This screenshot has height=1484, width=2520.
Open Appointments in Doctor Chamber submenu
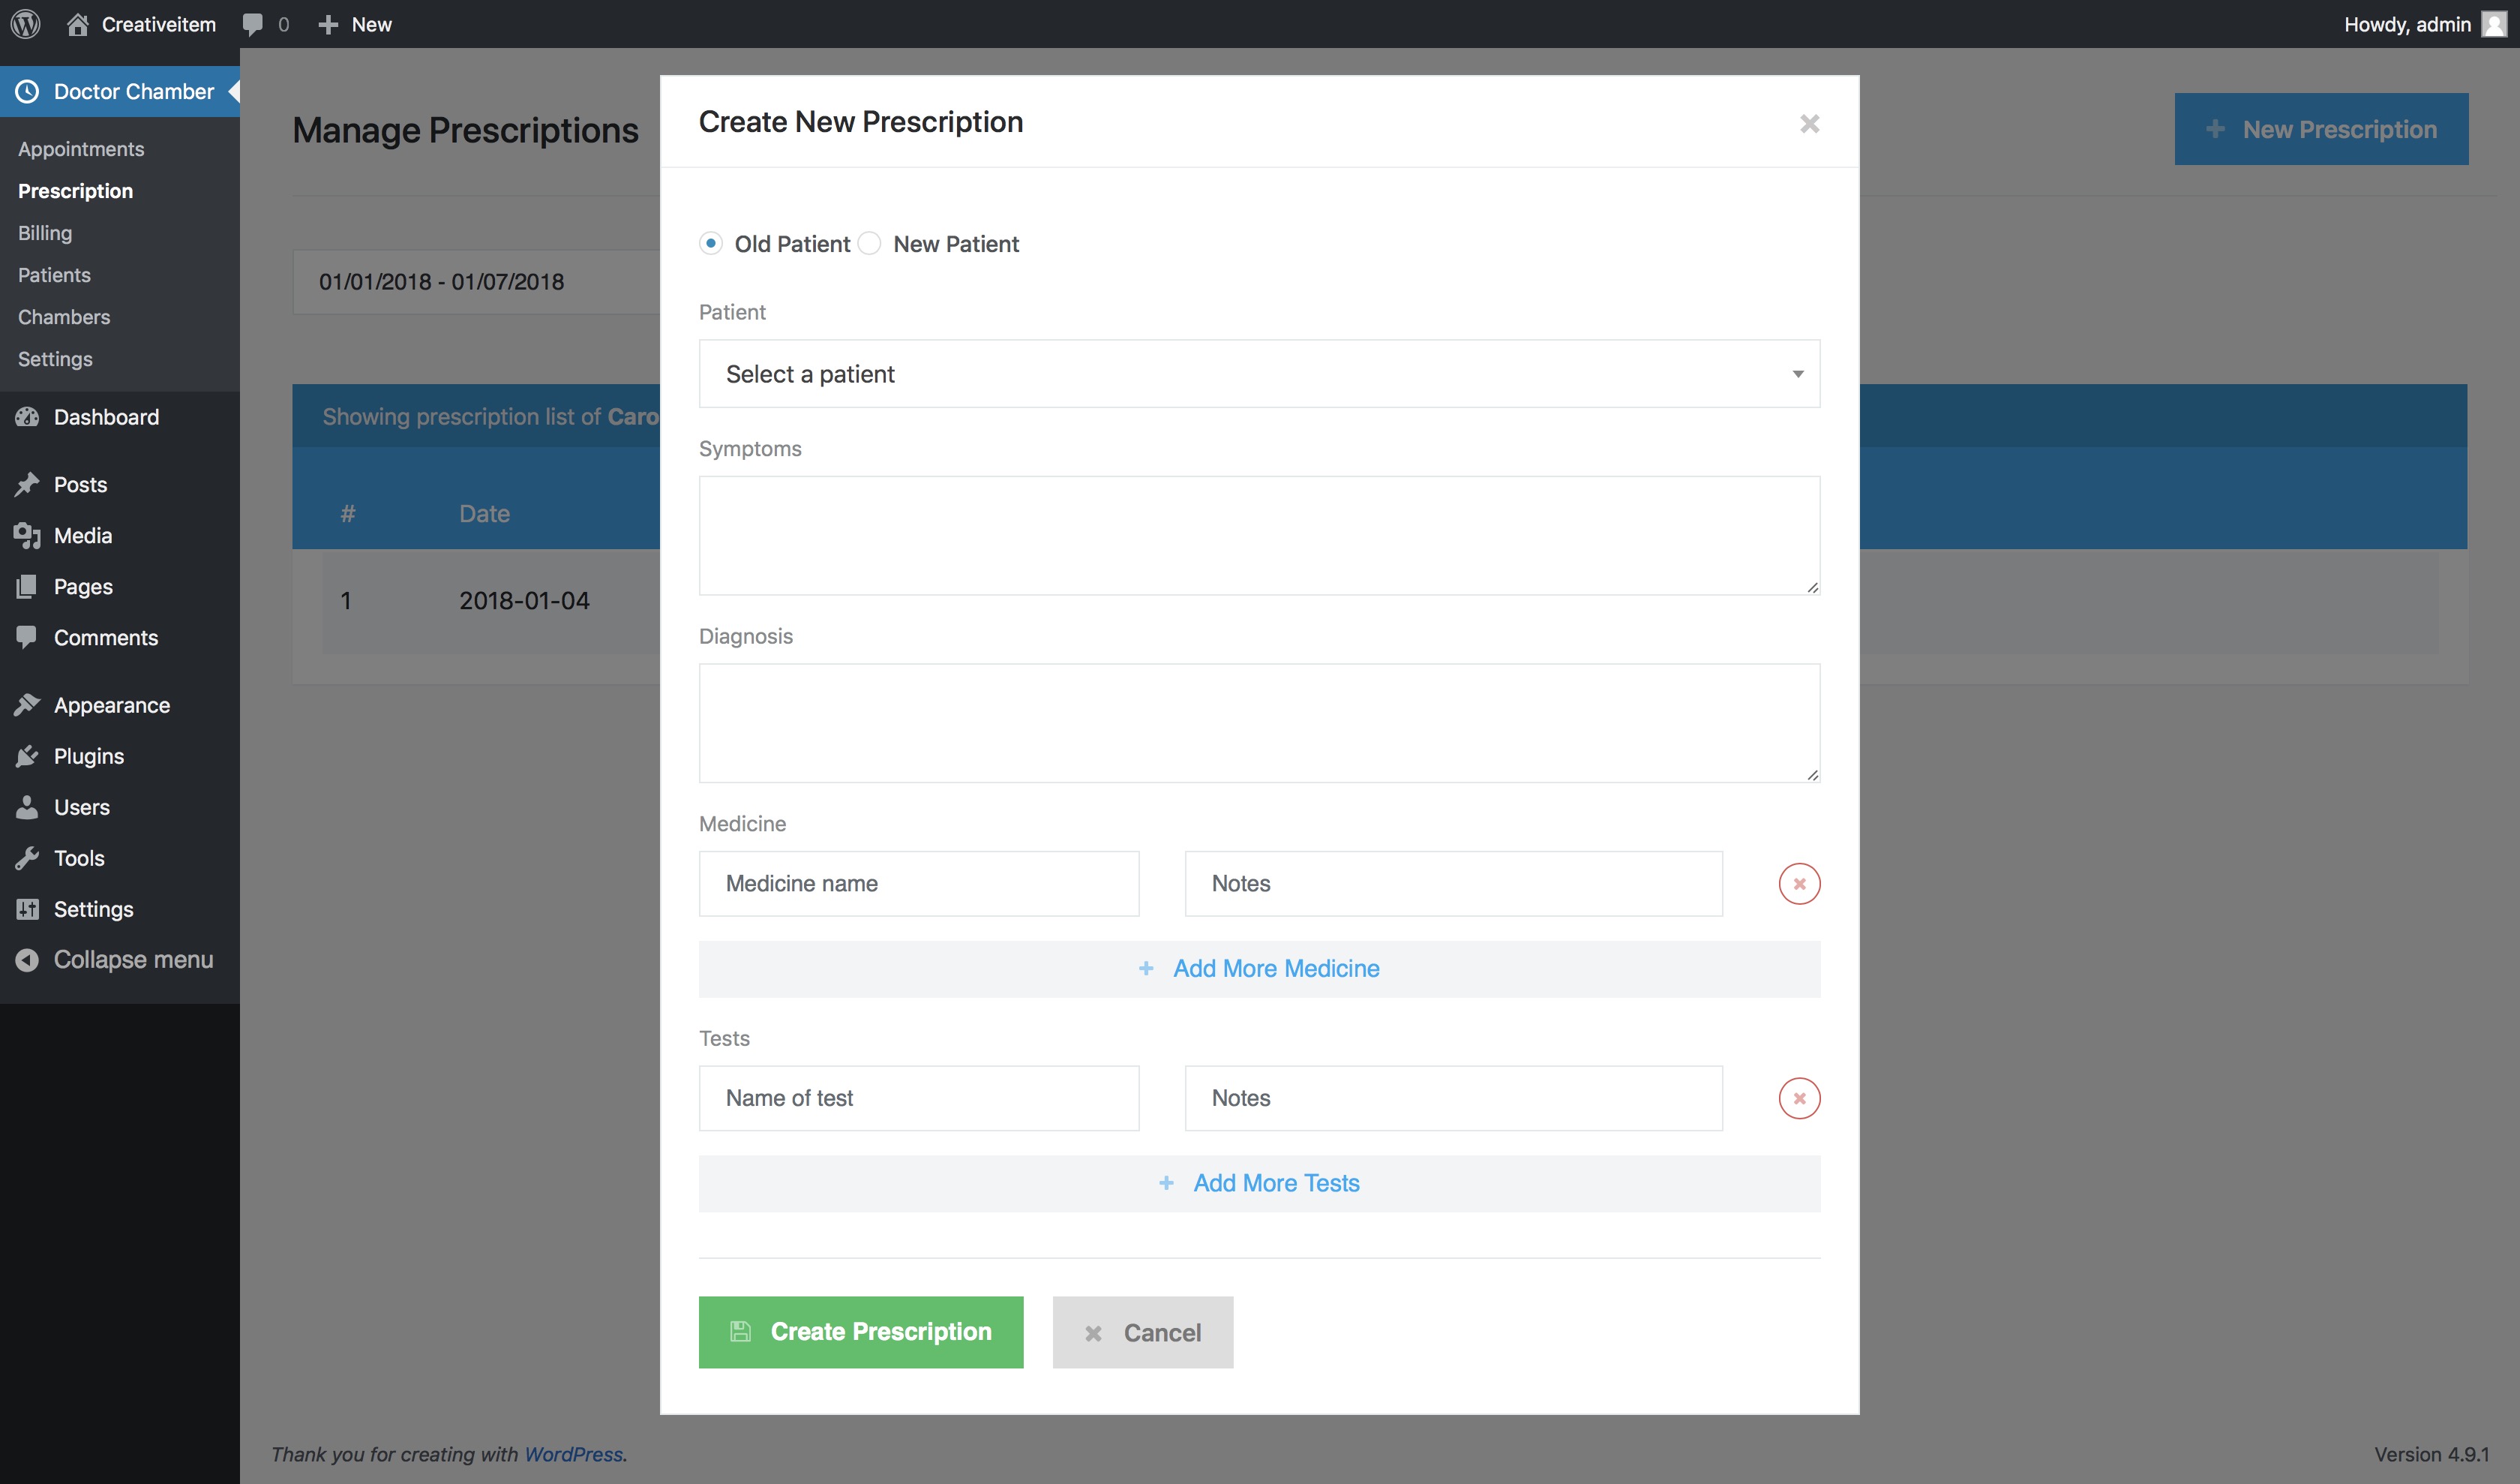pyautogui.click(x=81, y=149)
